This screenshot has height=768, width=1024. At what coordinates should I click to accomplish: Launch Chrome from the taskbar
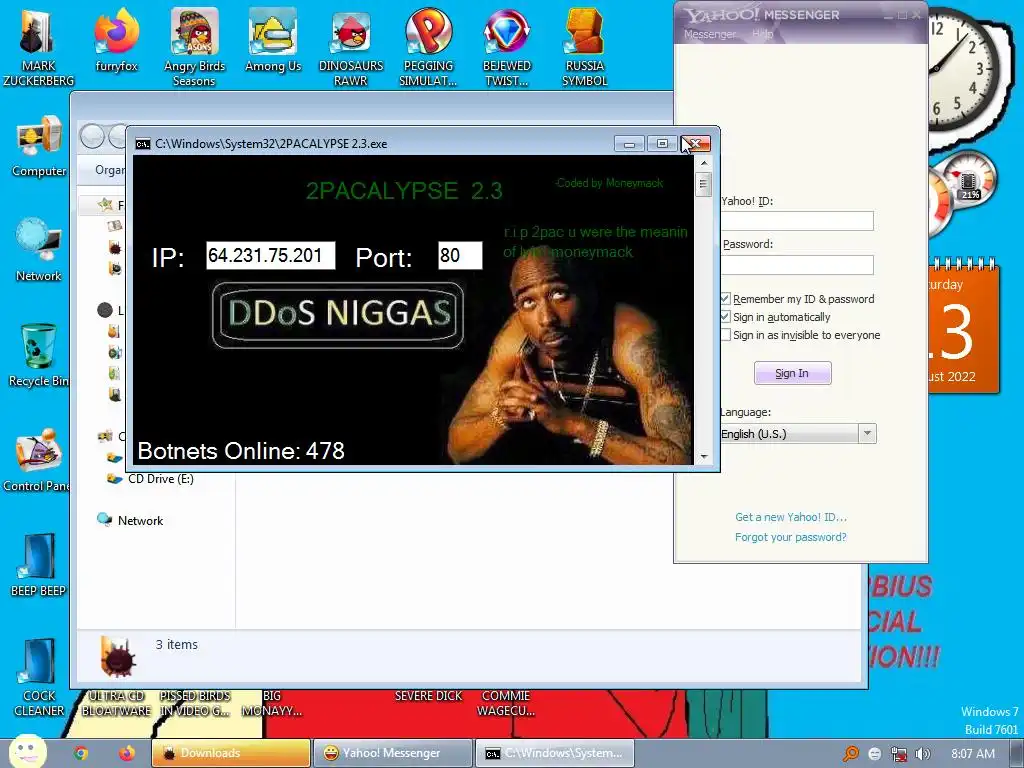coord(81,753)
